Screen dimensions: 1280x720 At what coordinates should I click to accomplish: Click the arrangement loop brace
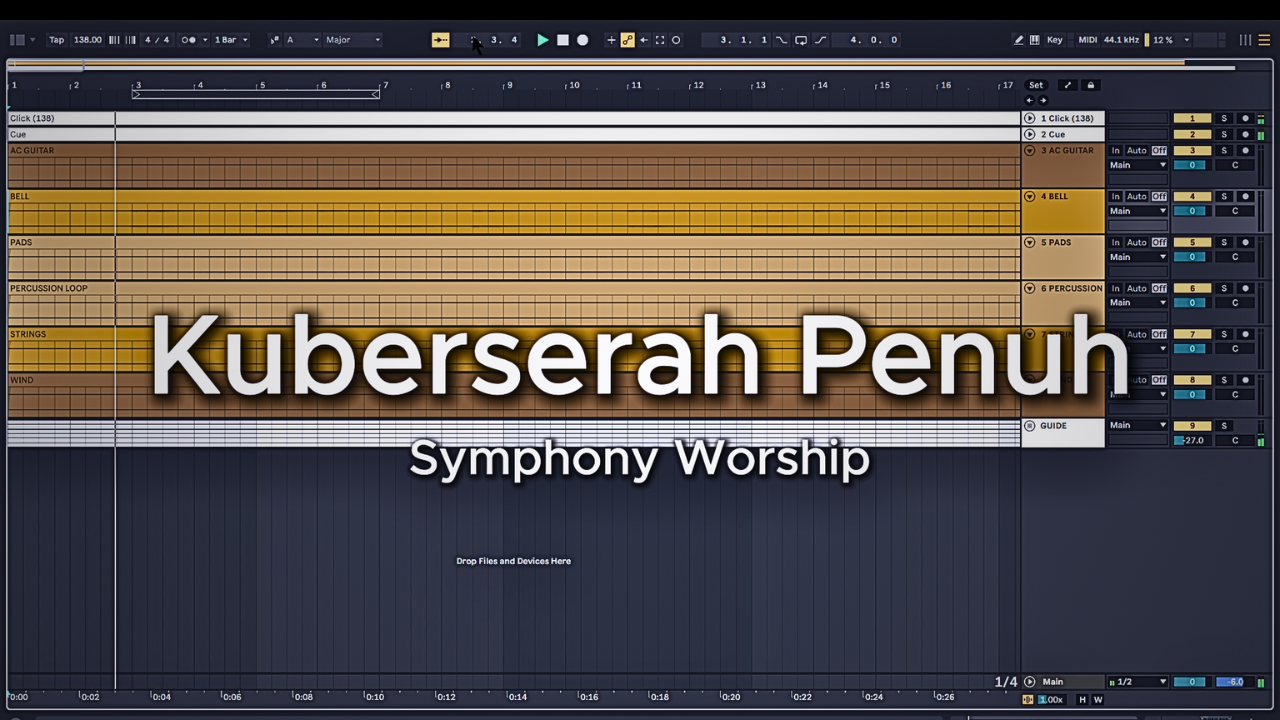pos(256,94)
